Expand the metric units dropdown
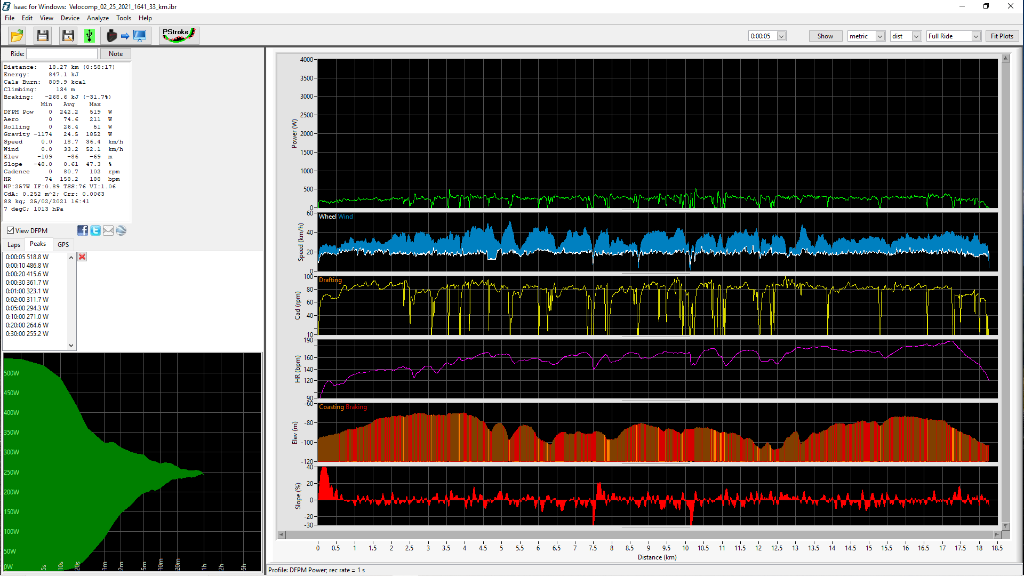 tap(880, 36)
